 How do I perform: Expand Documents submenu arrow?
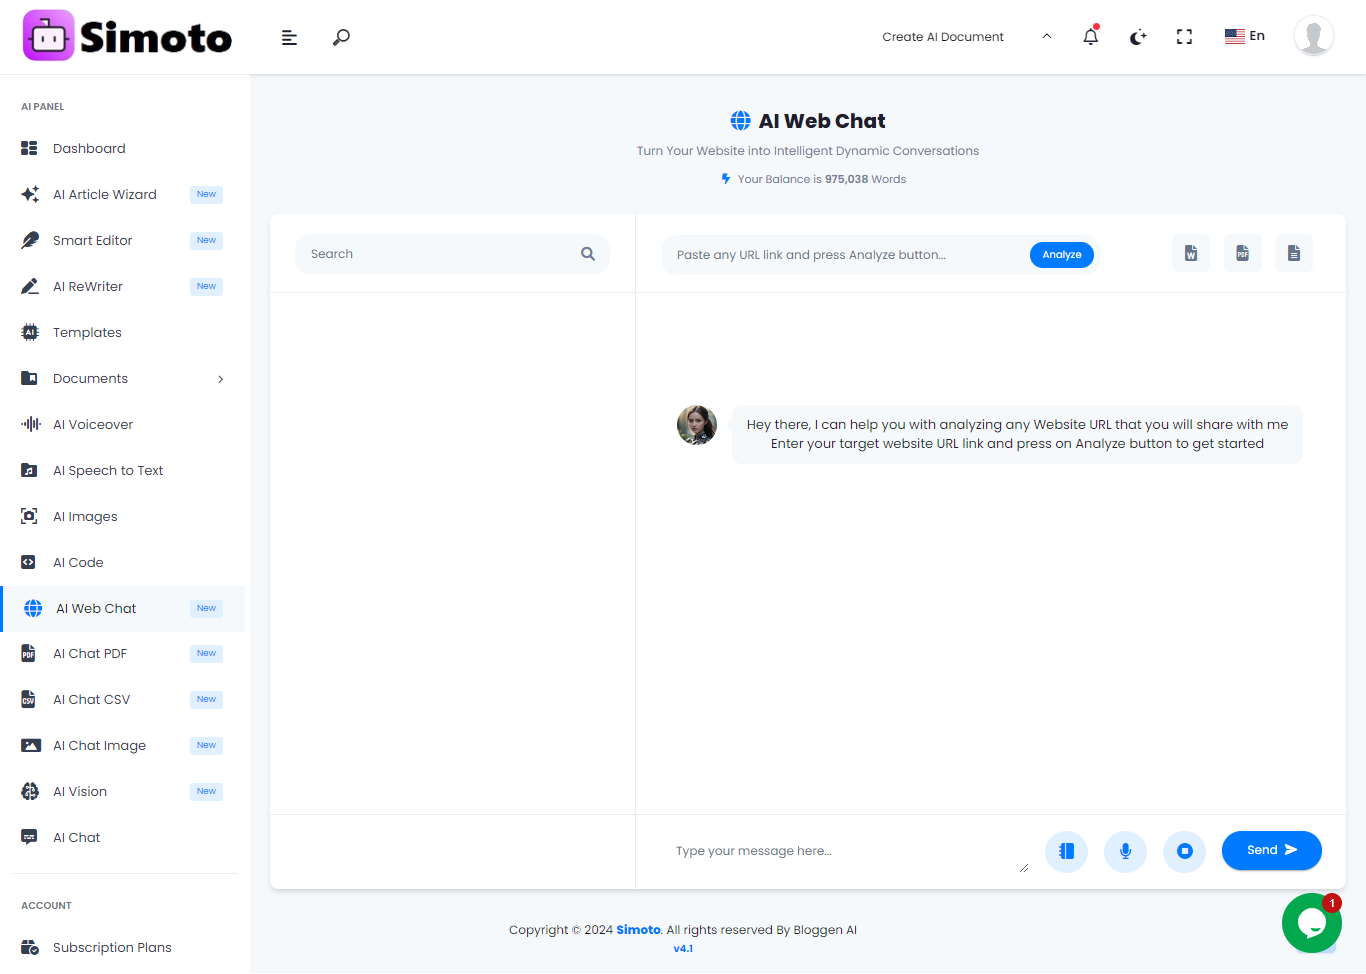point(221,379)
